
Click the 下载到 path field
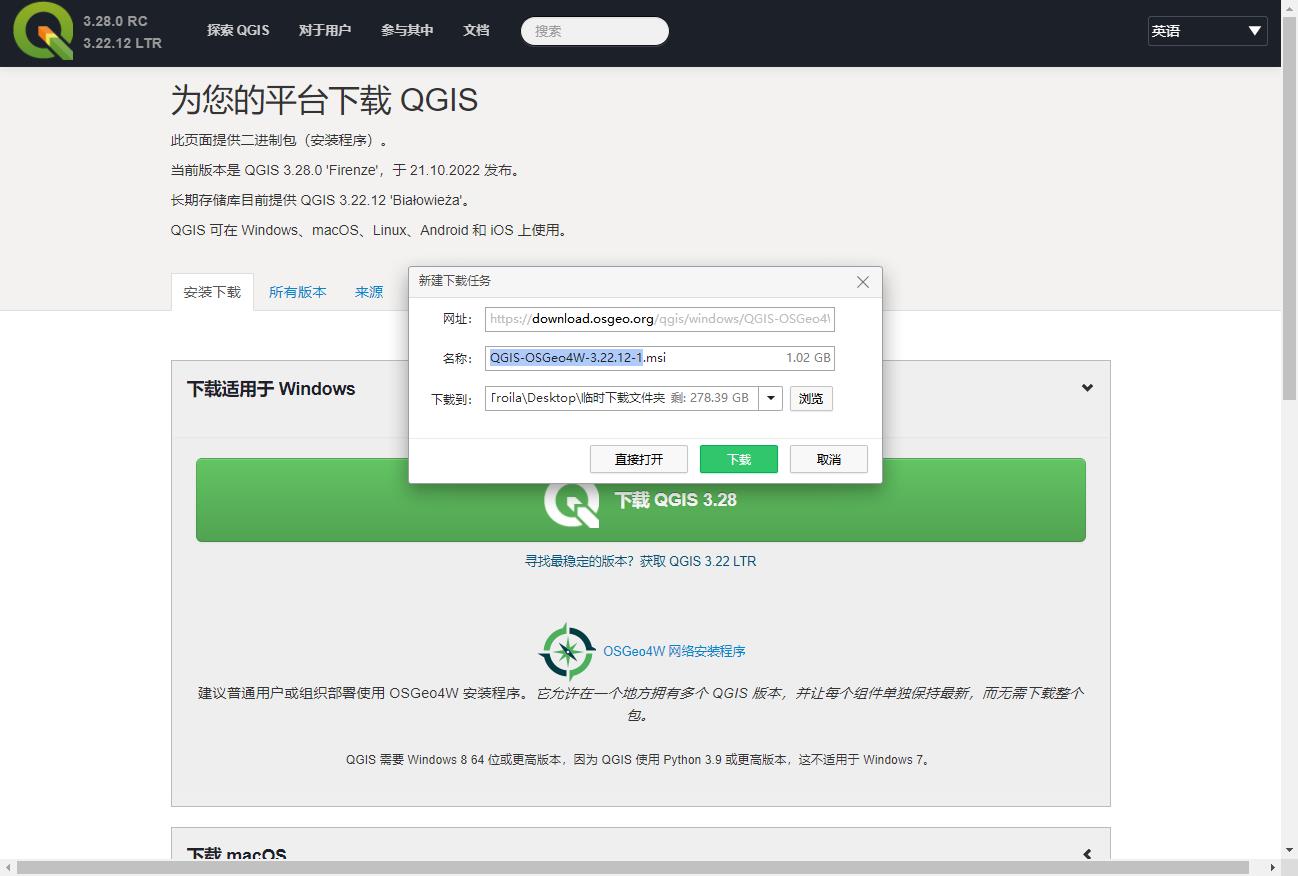(622, 398)
